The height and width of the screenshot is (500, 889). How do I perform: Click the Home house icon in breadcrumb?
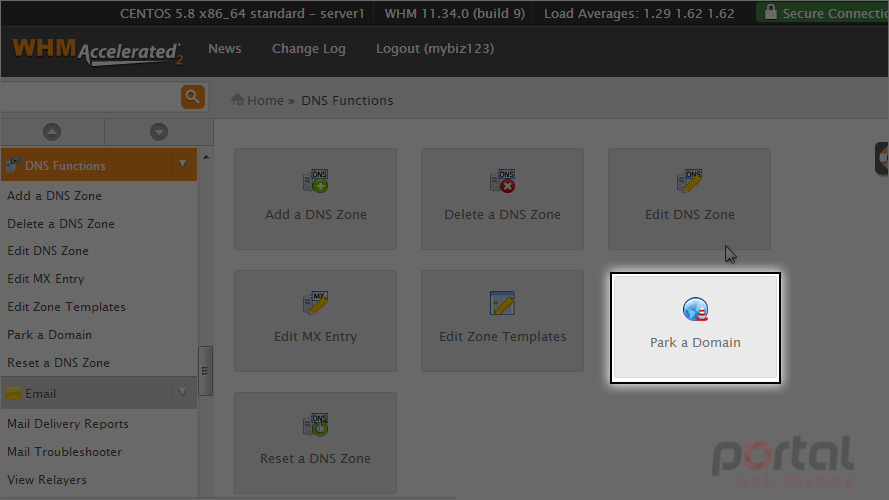tap(238, 100)
